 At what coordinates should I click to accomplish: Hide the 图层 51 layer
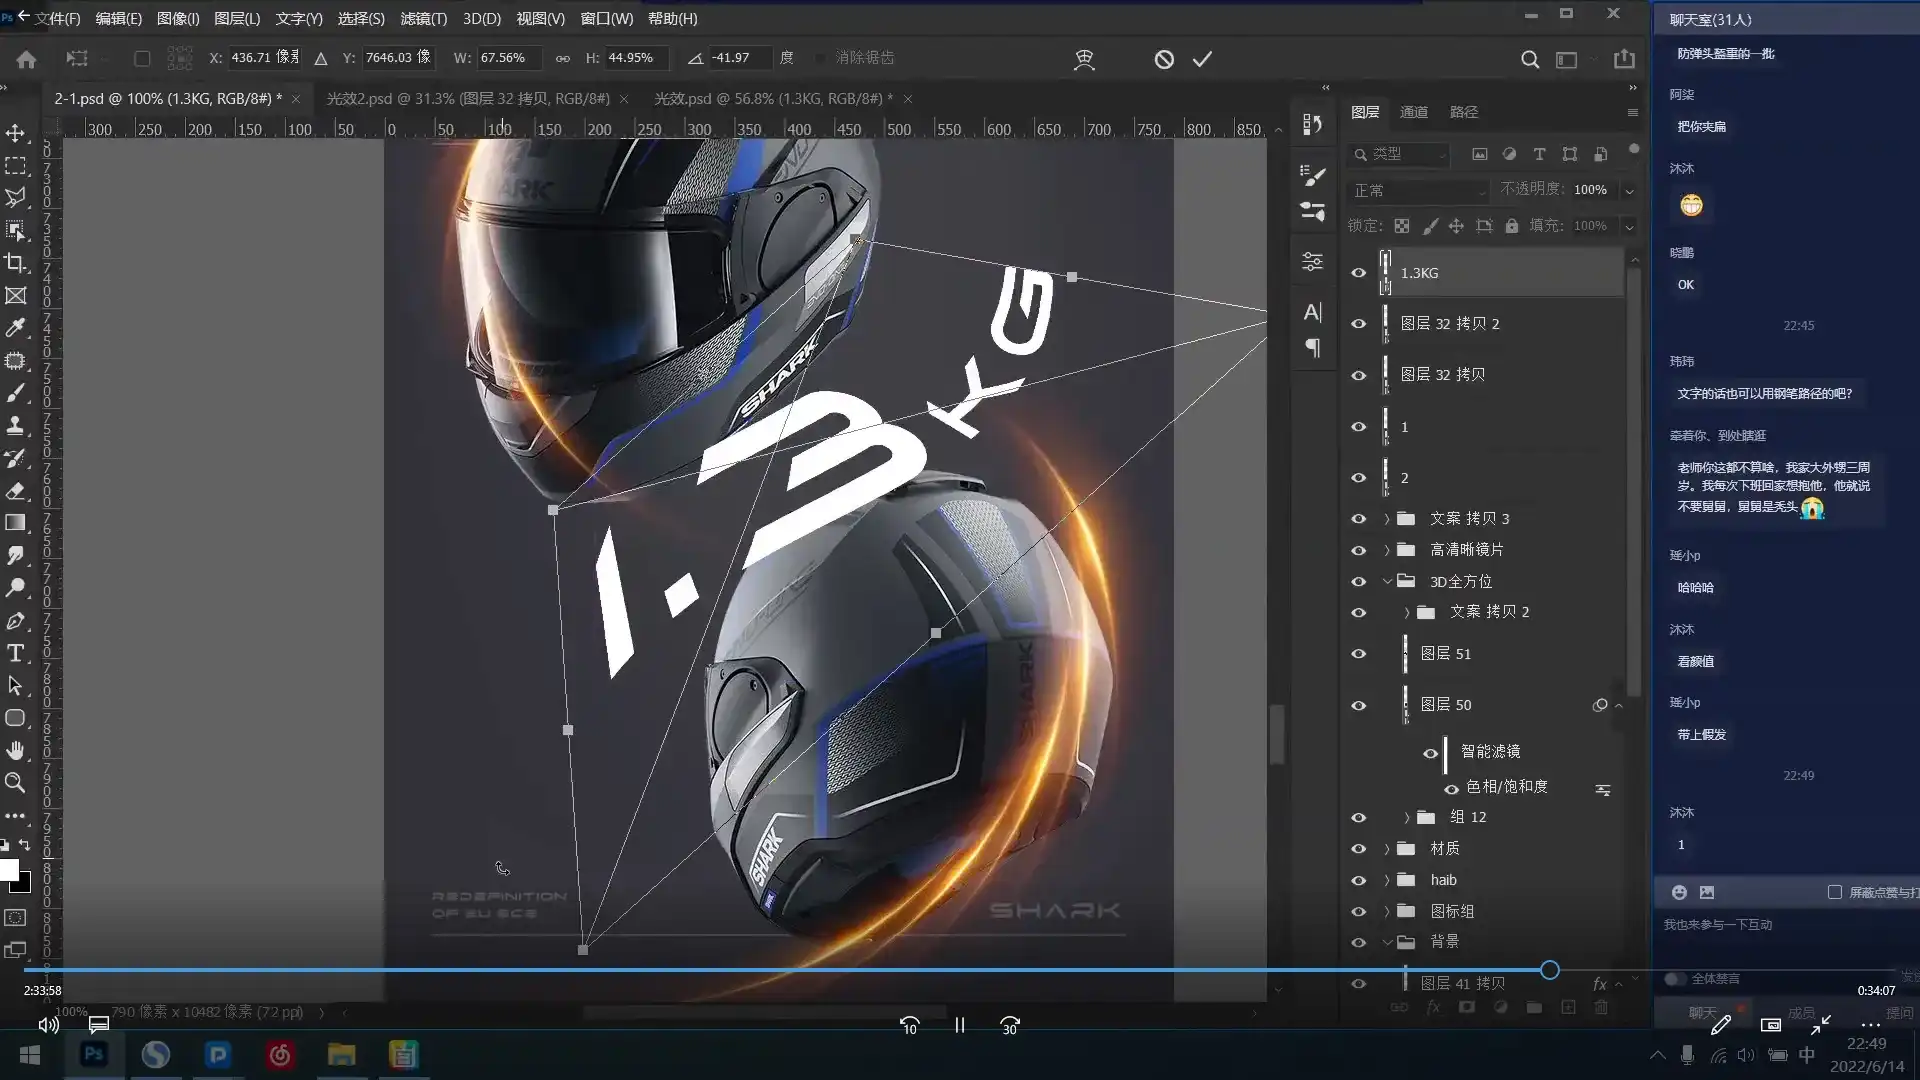click(1358, 654)
